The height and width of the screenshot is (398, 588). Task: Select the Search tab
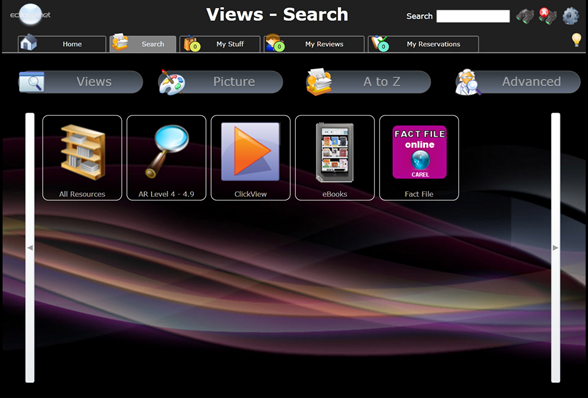click(x=143, y=44)
